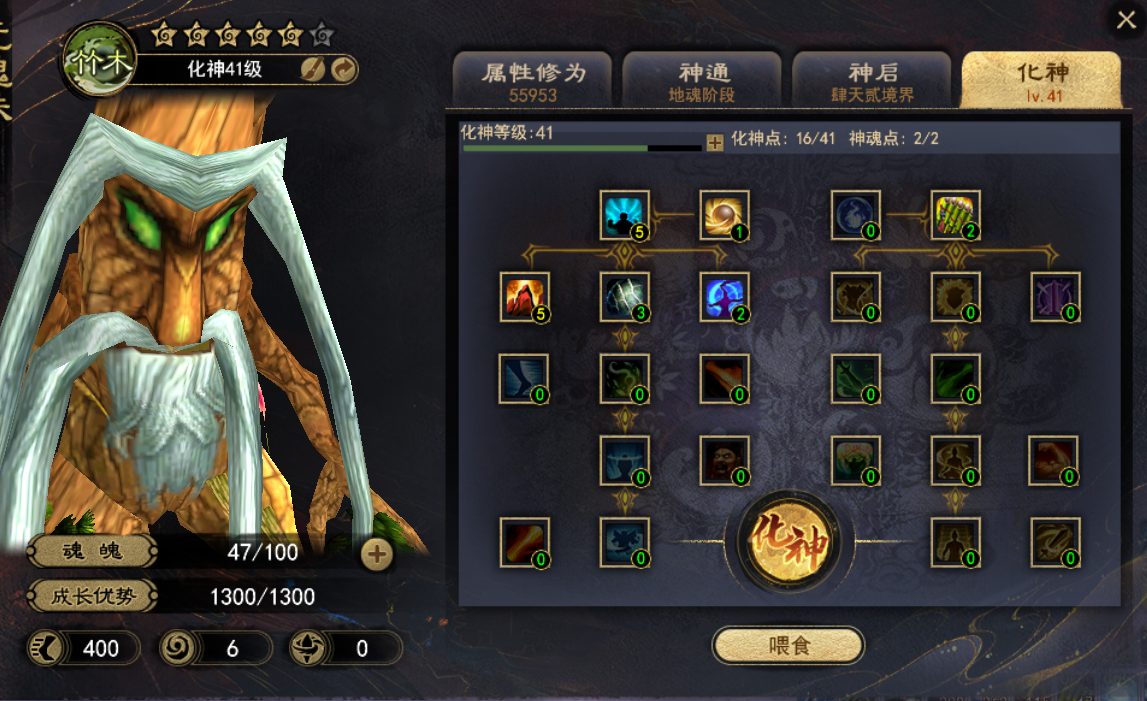Screen dimensions: 1147x701
Task: Click the round 化神 medallion button
Action: pyautogui.click(x=790, y=542)
